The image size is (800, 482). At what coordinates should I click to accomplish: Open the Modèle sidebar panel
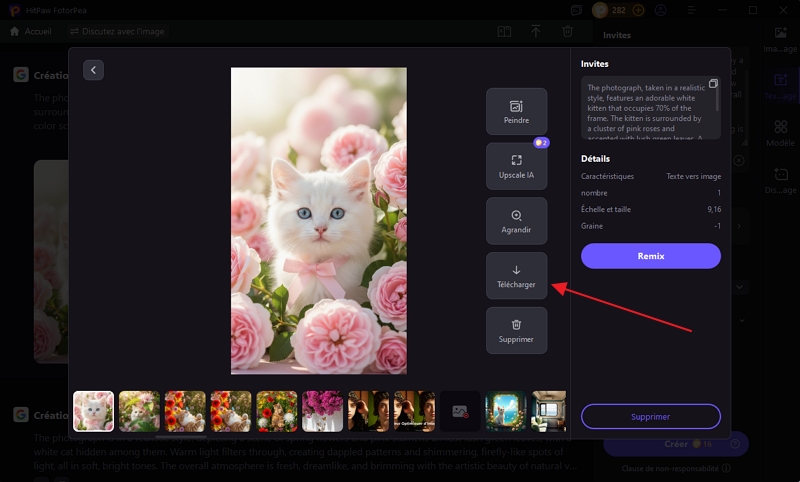780,133
